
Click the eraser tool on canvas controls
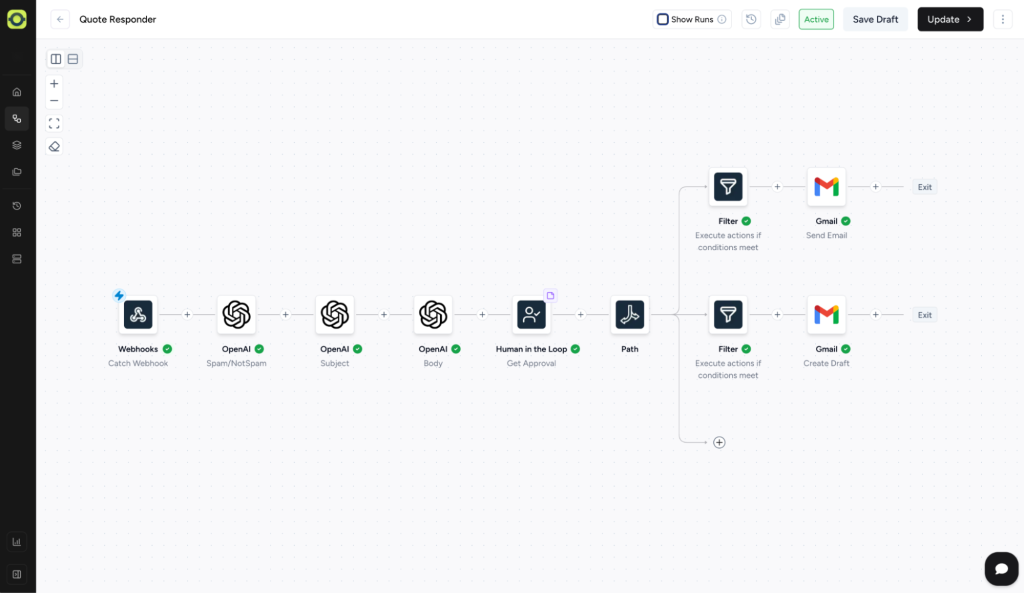[54, 146]
